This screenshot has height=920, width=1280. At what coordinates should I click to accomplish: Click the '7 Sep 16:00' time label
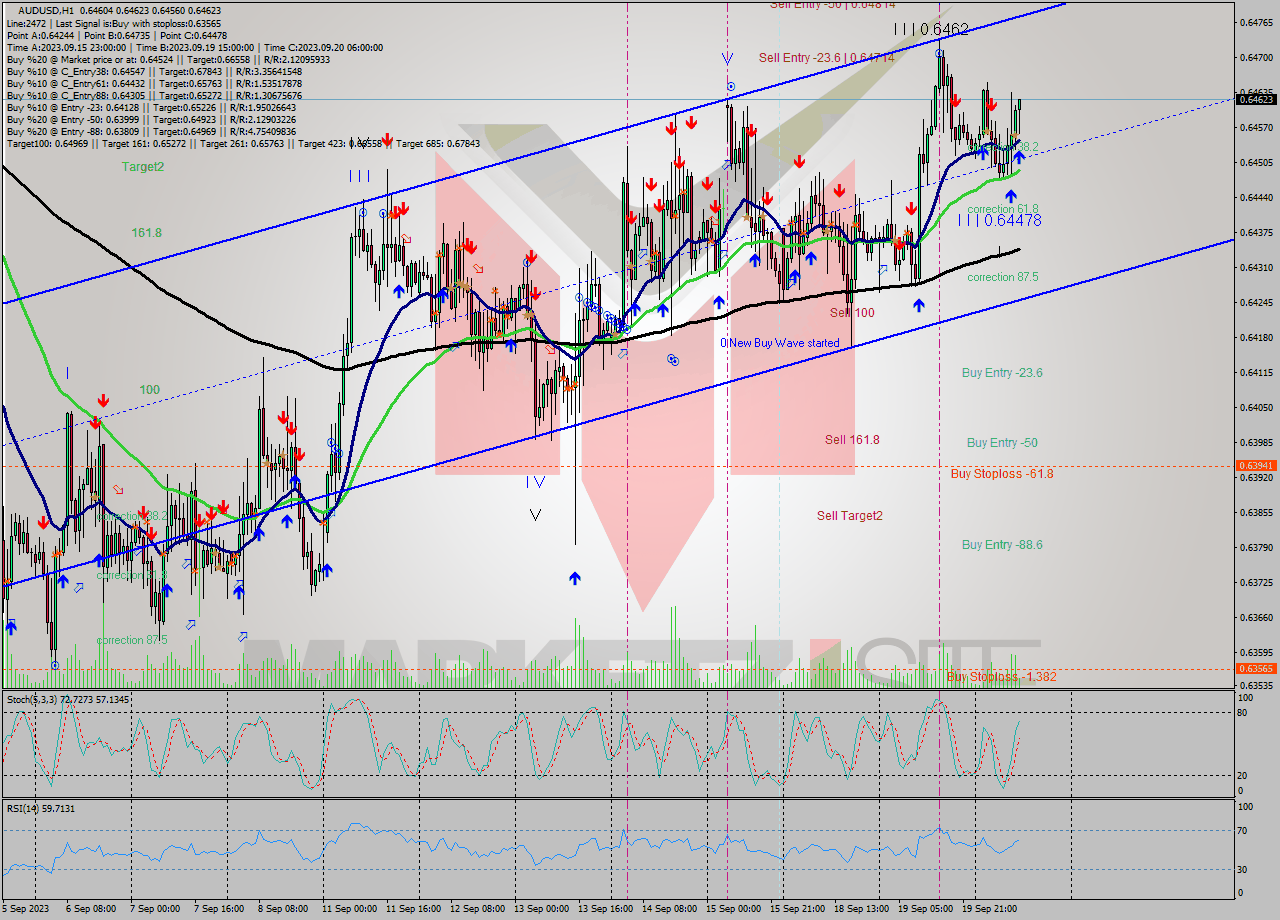(217, 910)
